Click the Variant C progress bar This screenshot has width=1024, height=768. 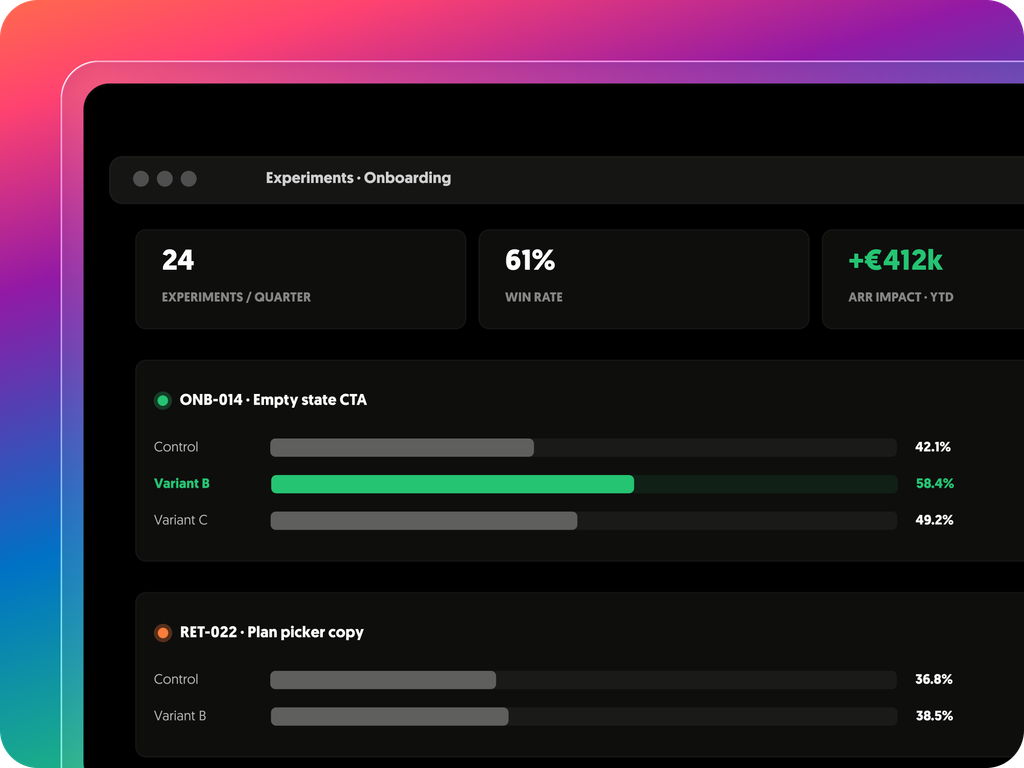point(583,520)
